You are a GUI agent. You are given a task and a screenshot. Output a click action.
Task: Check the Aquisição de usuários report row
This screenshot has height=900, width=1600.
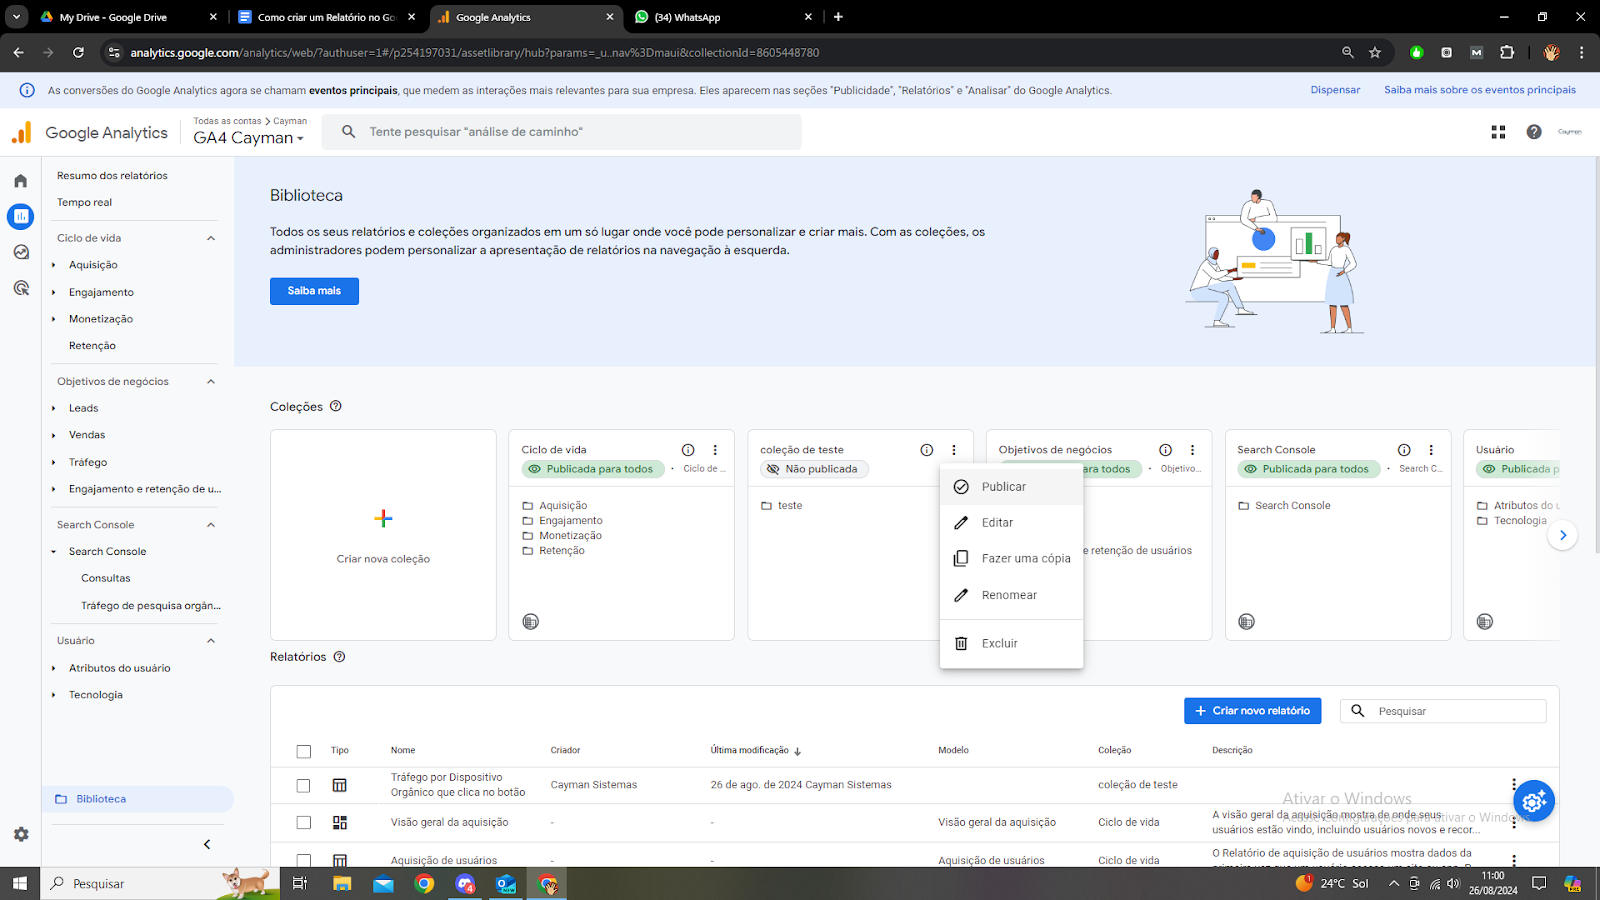click(x=304, y=860)
